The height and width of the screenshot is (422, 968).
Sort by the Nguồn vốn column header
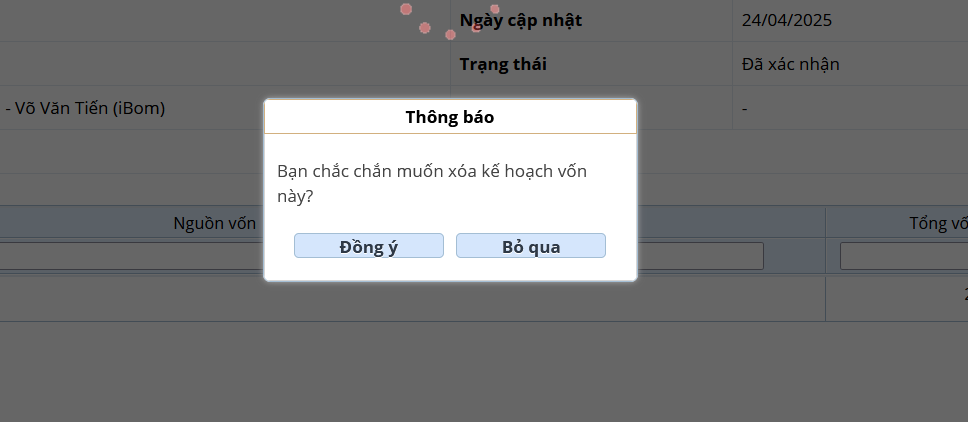click(215, 223)
